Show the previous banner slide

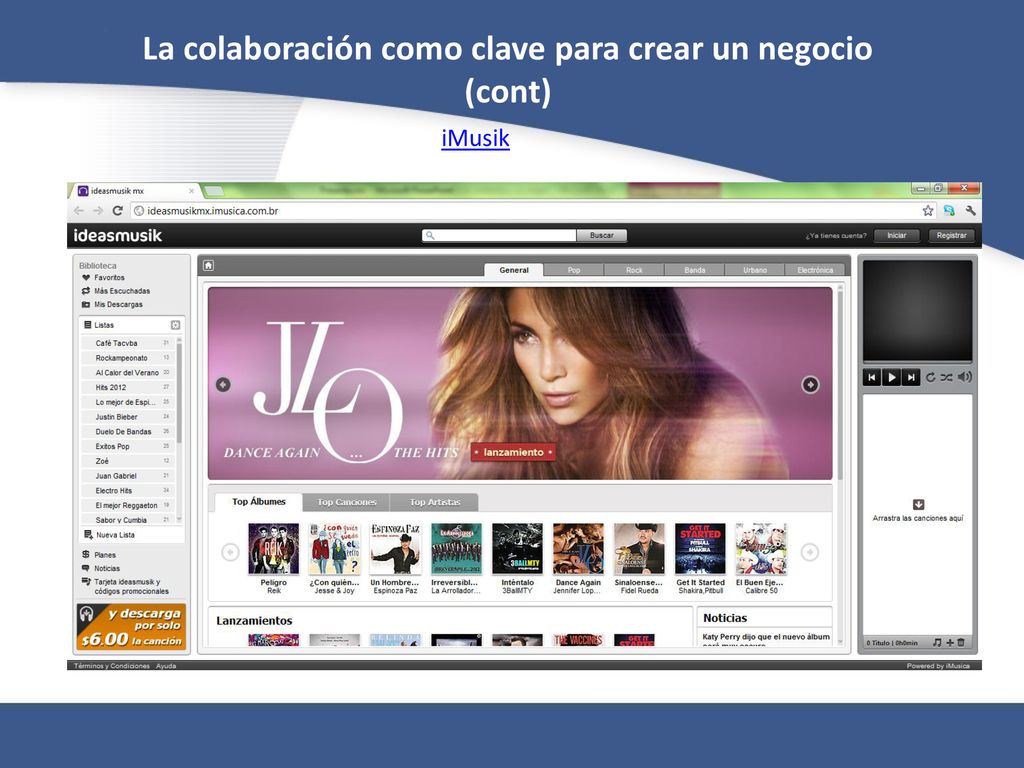pyautogui.click(x=223, y=385)
